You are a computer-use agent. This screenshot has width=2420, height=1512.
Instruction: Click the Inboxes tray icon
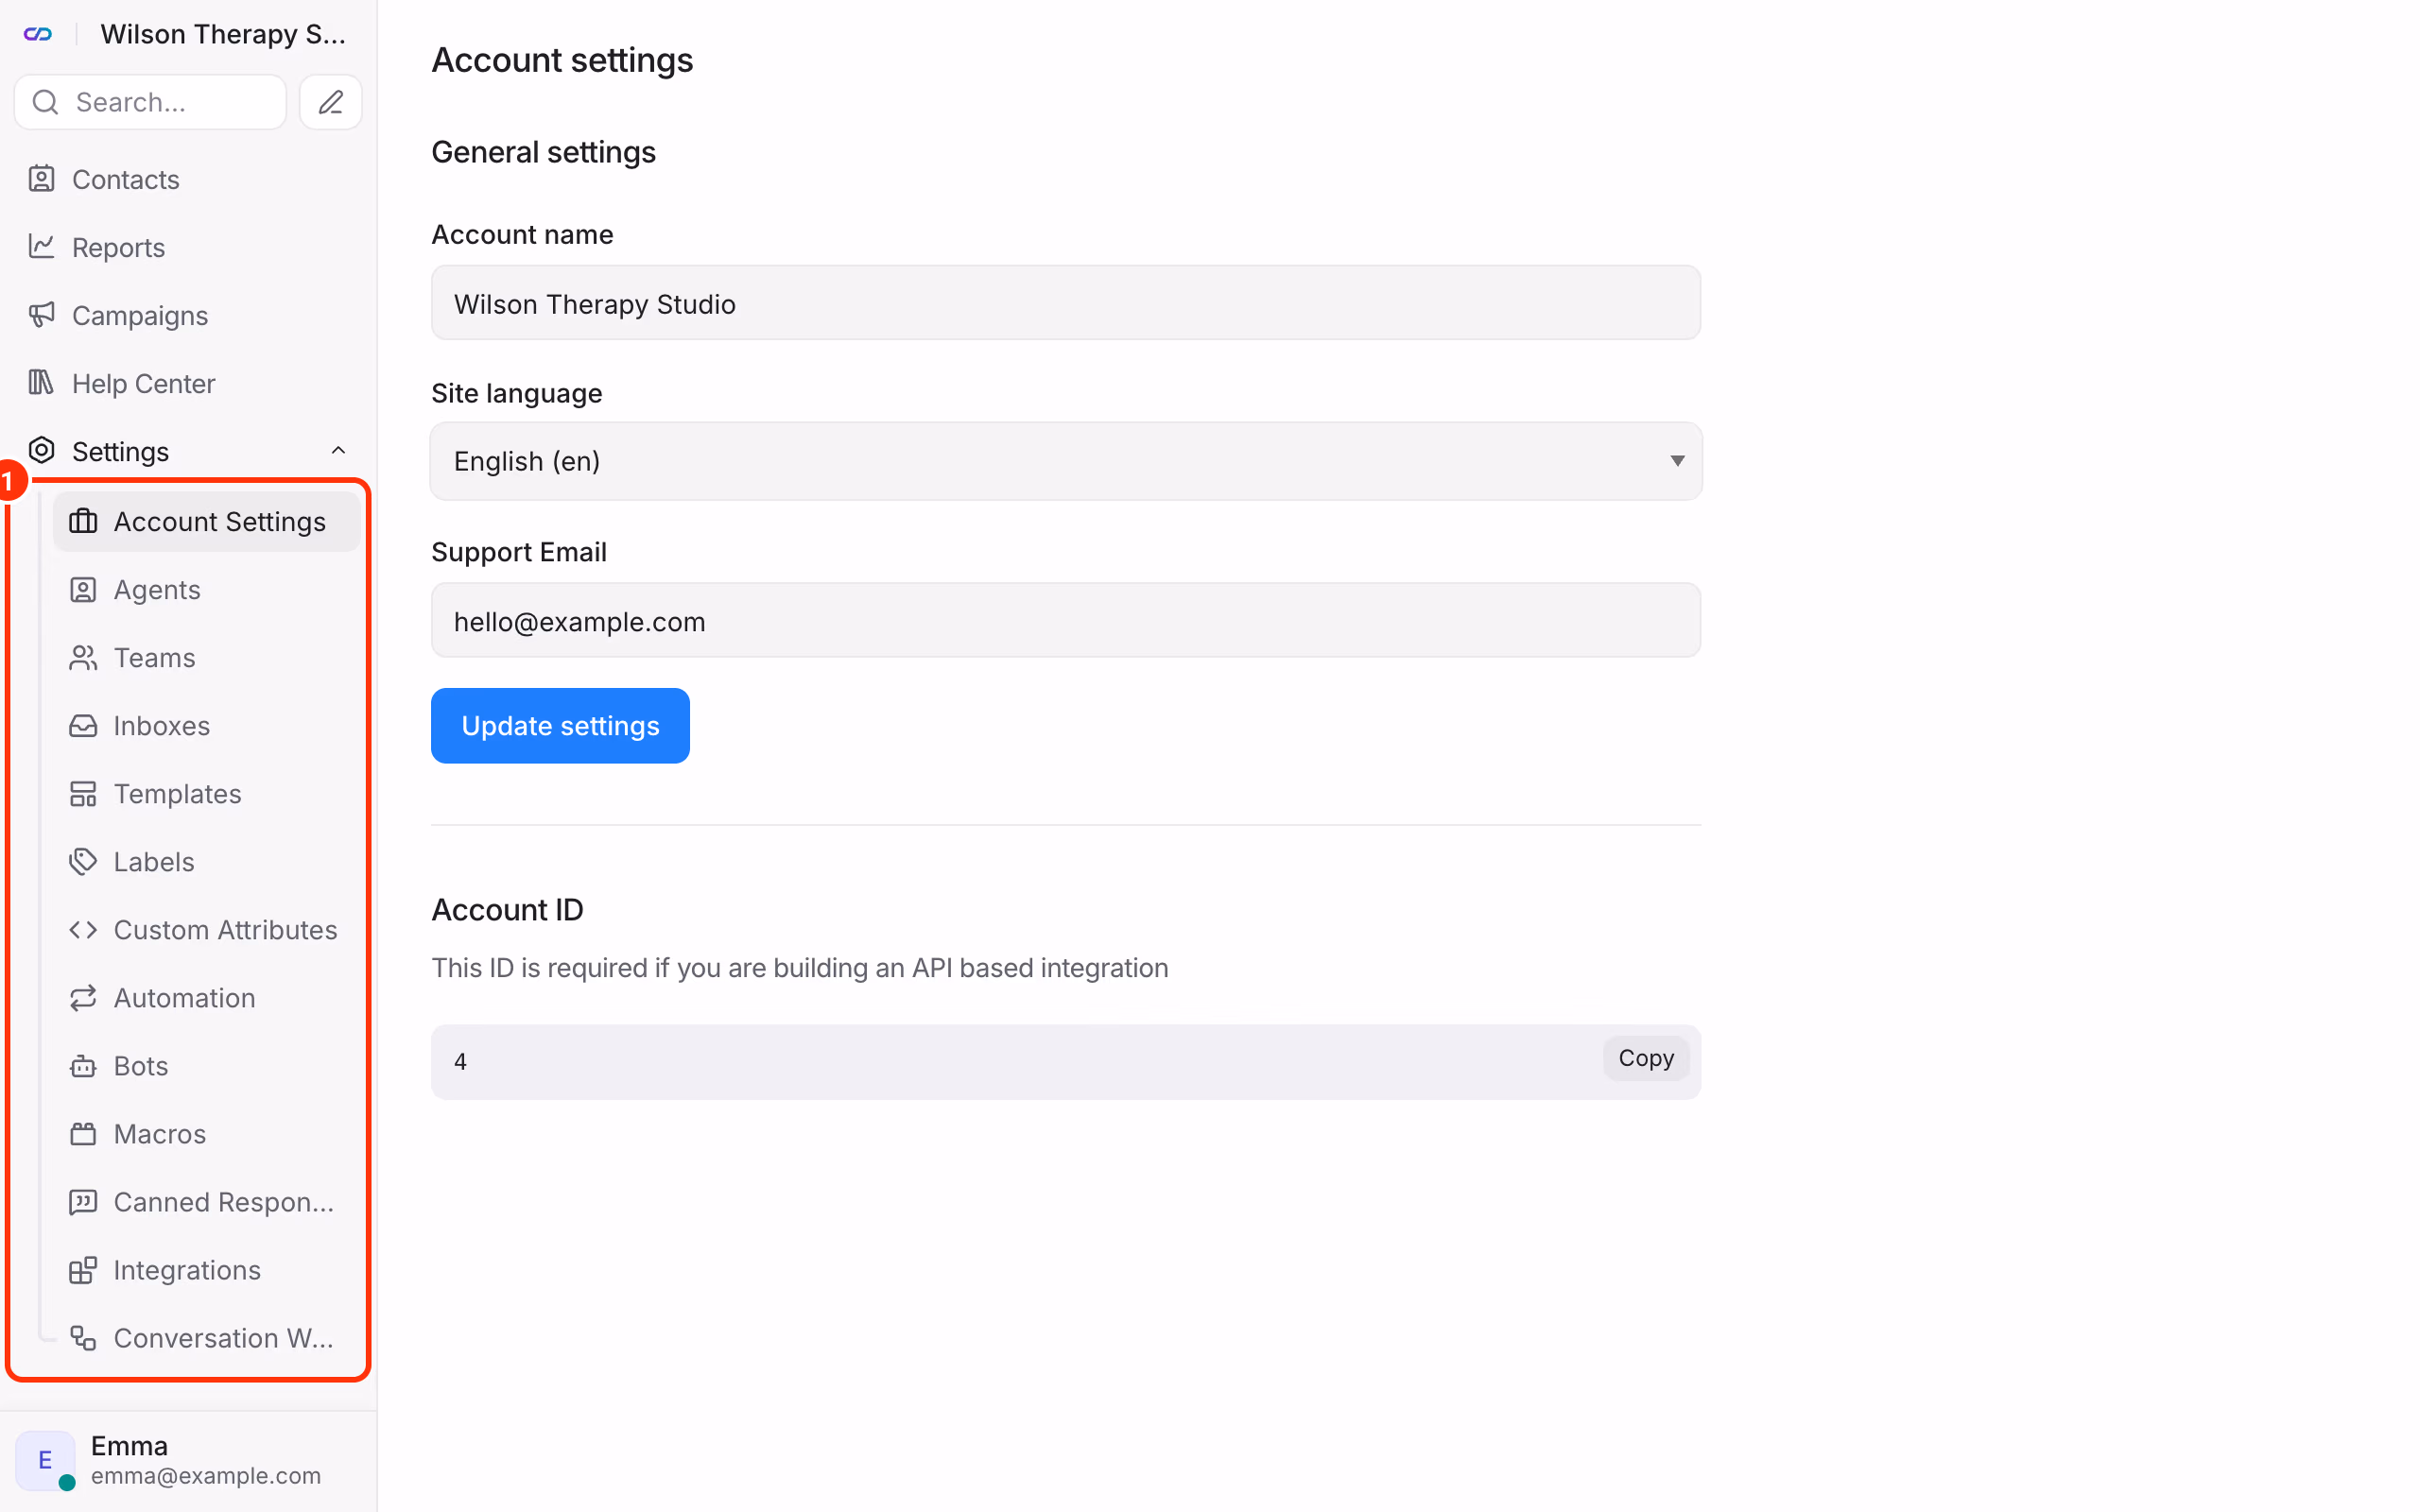pyautogui.click(x=83, y=726)
